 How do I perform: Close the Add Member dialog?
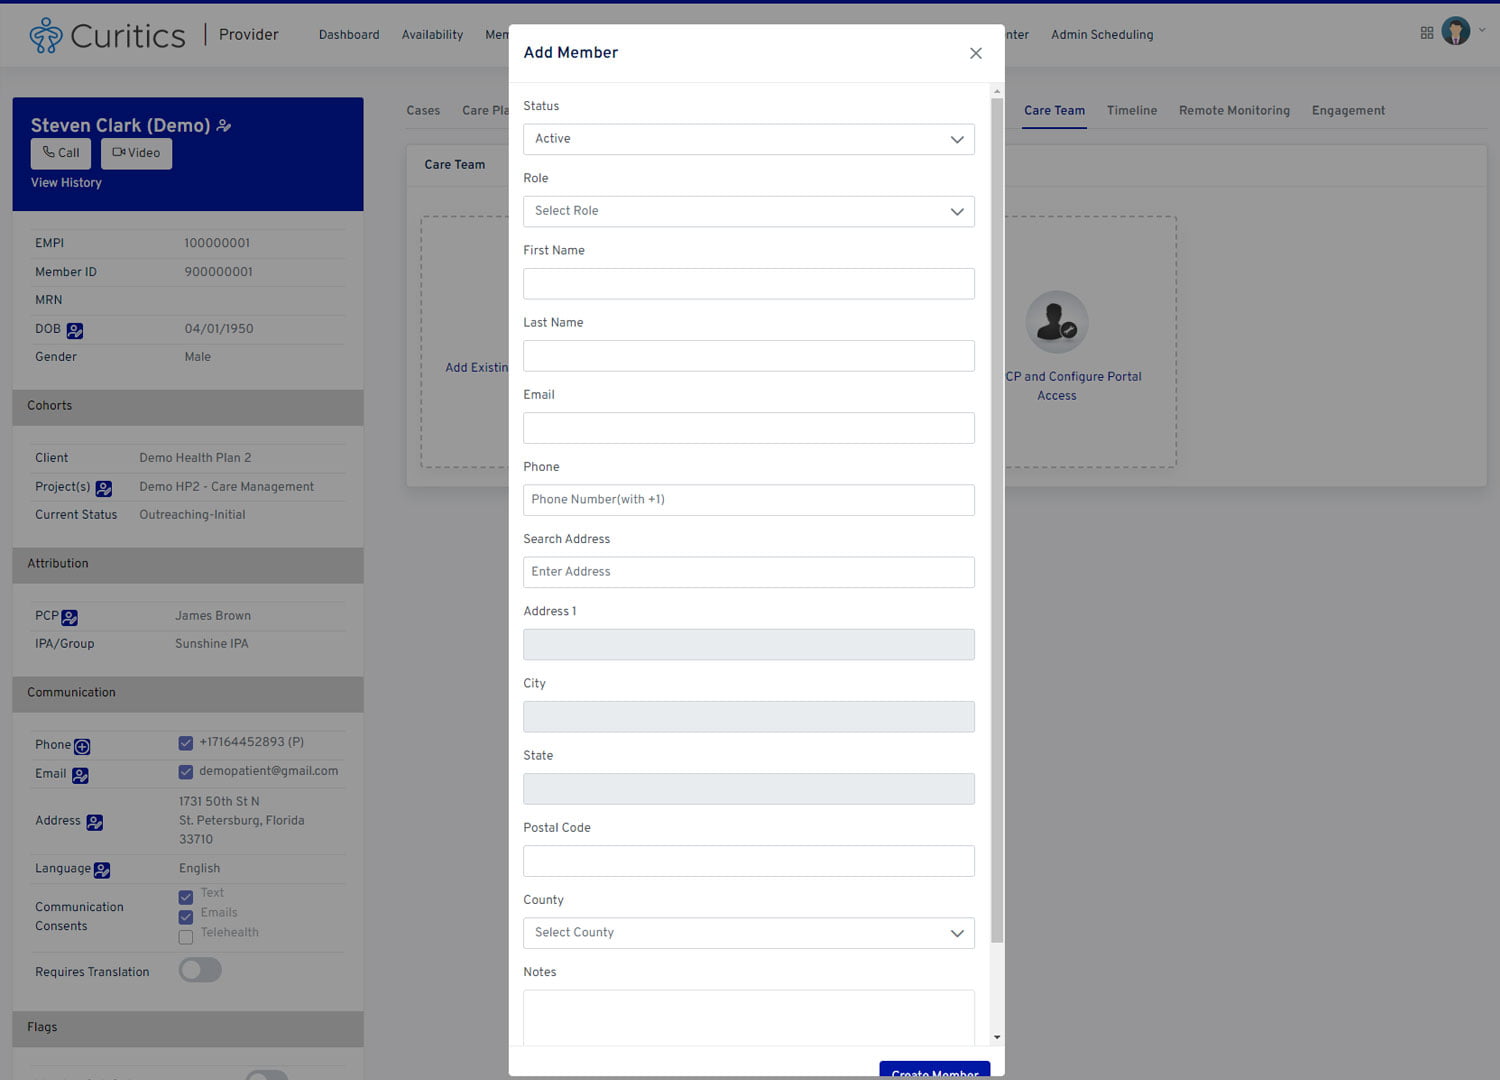pyautogui.click(x=976, y=53)
